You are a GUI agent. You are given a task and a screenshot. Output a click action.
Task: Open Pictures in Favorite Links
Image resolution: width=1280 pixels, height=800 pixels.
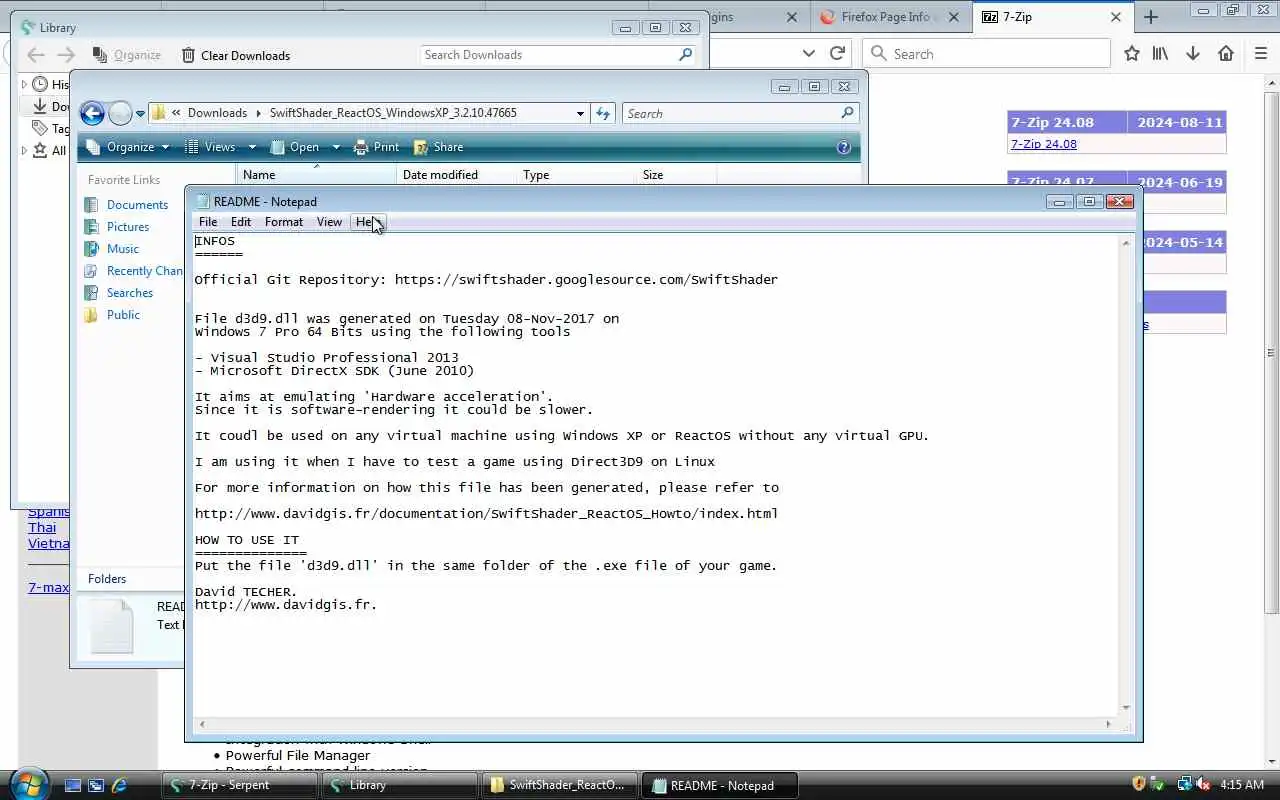(117, 227)
